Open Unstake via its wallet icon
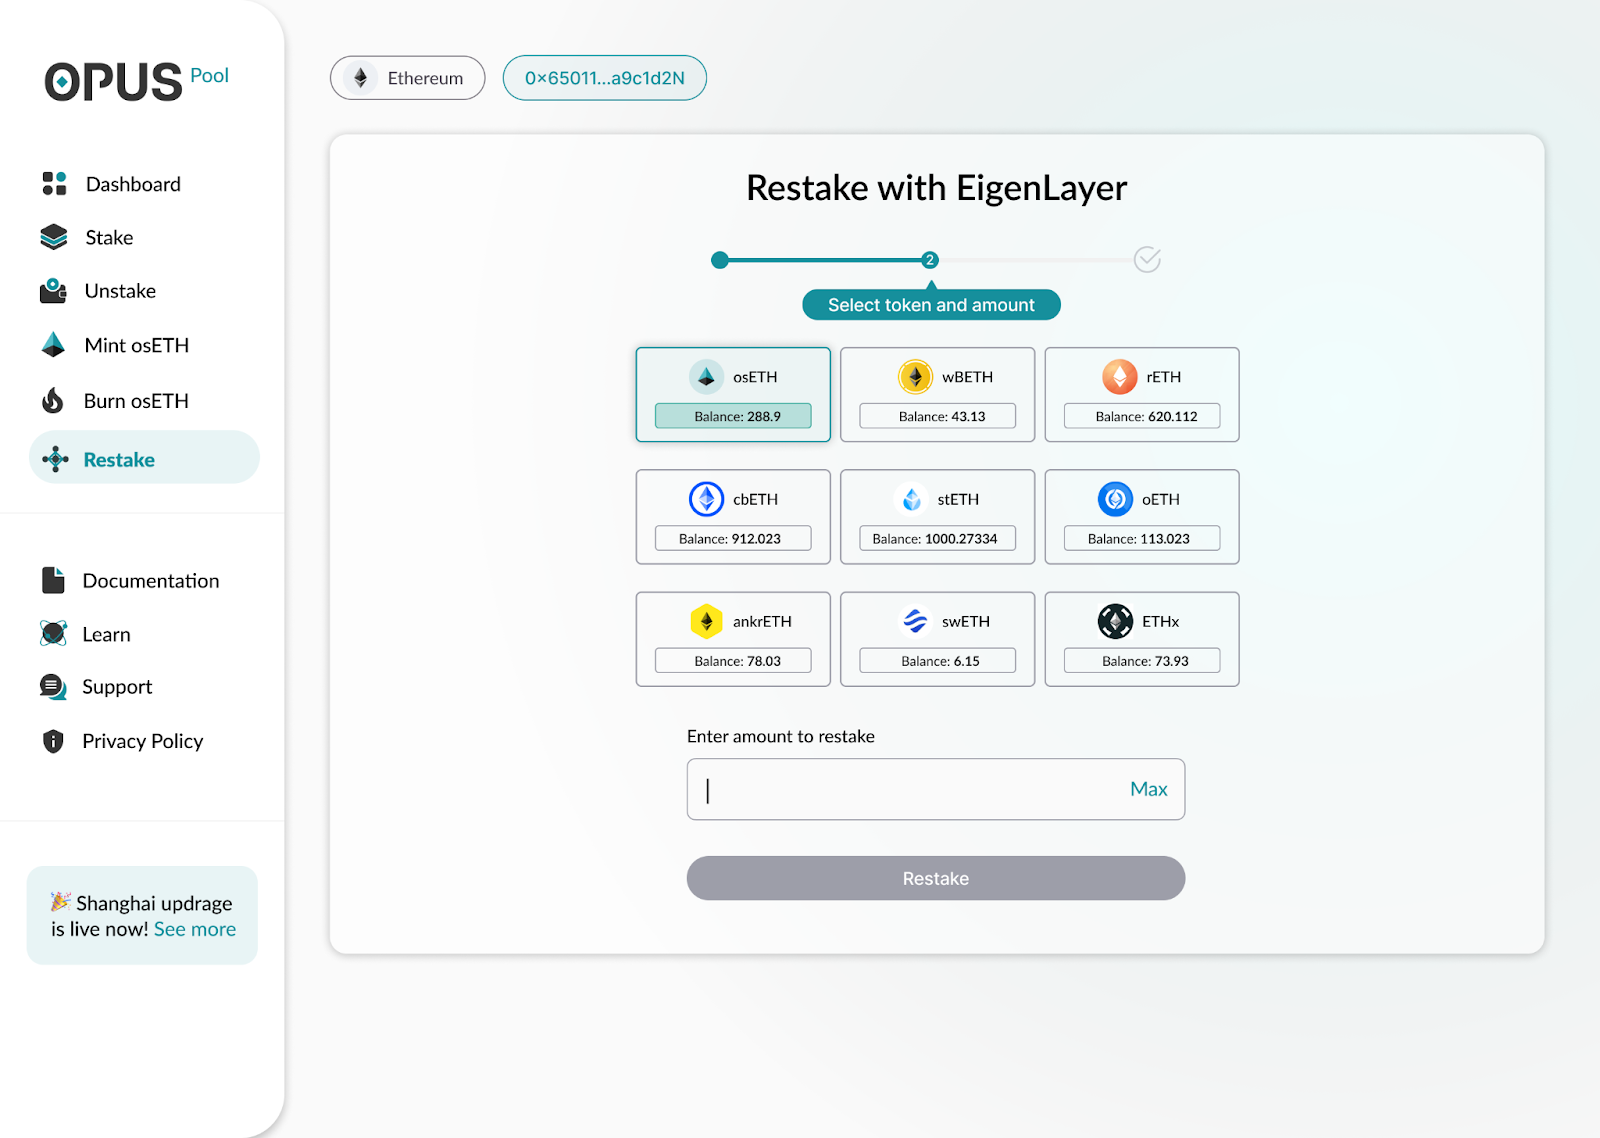This screenshot has width=1600, height=1138. click(52, 291)
